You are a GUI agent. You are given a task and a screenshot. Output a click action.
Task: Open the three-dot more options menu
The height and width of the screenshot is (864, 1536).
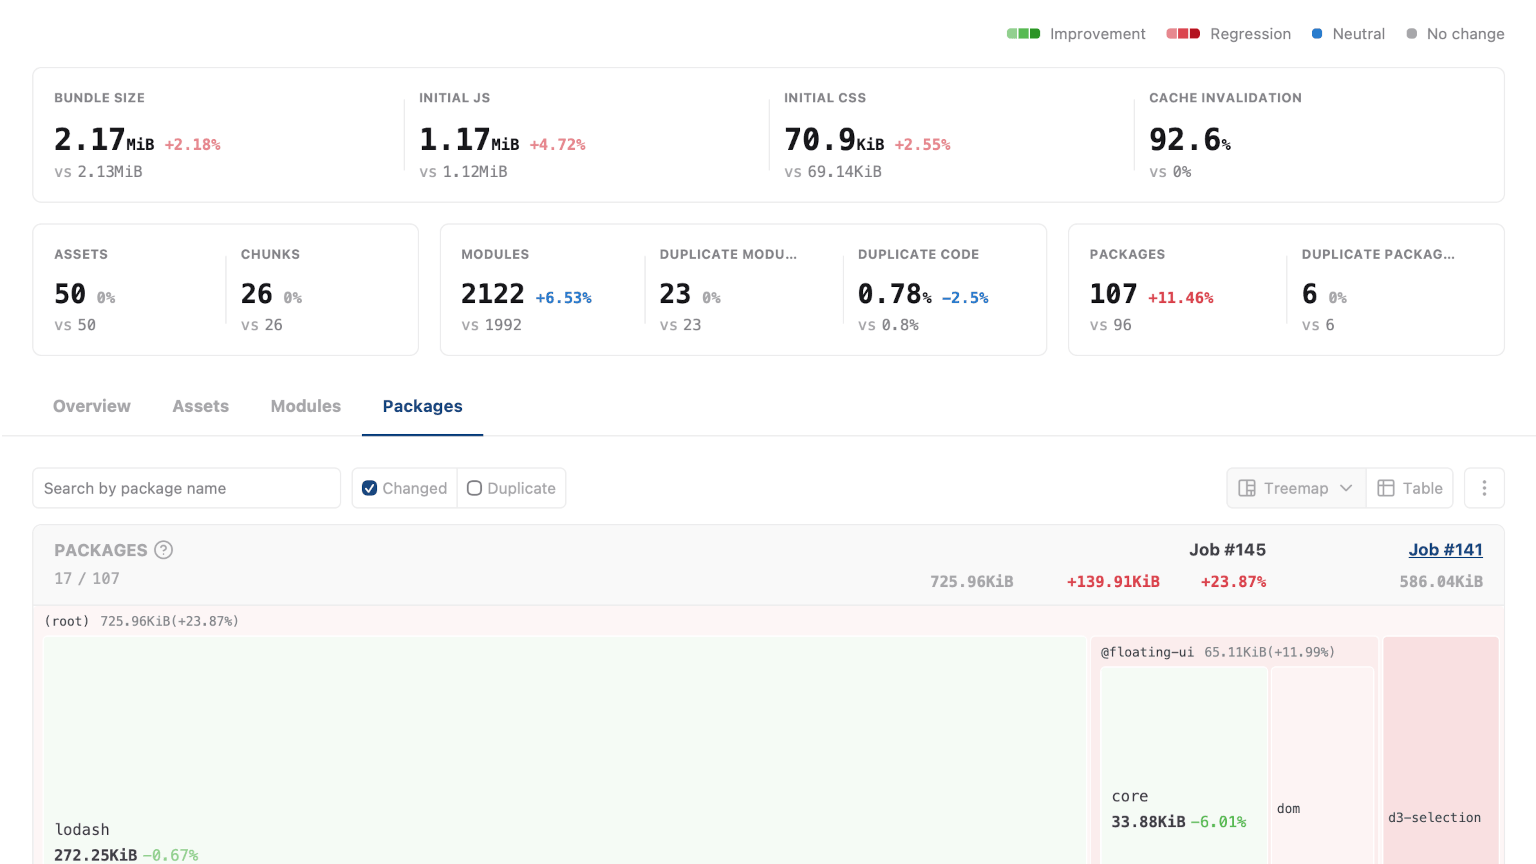[x=1484, y=488]
